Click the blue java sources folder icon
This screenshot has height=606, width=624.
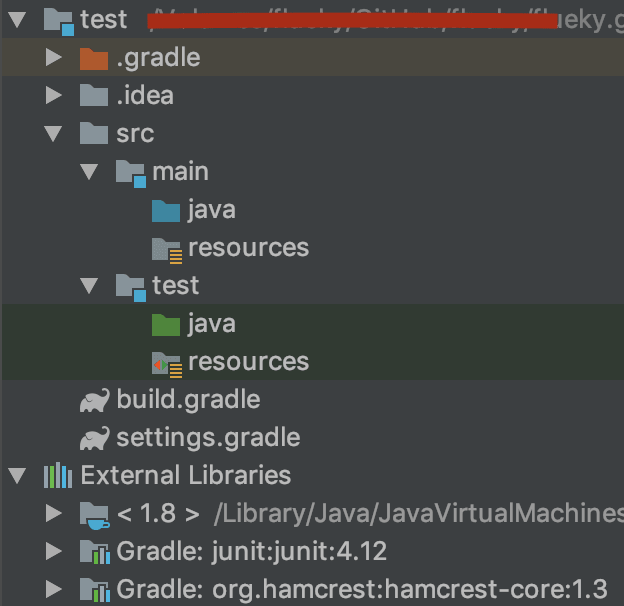pyautogui.click(x=166, y=210)
